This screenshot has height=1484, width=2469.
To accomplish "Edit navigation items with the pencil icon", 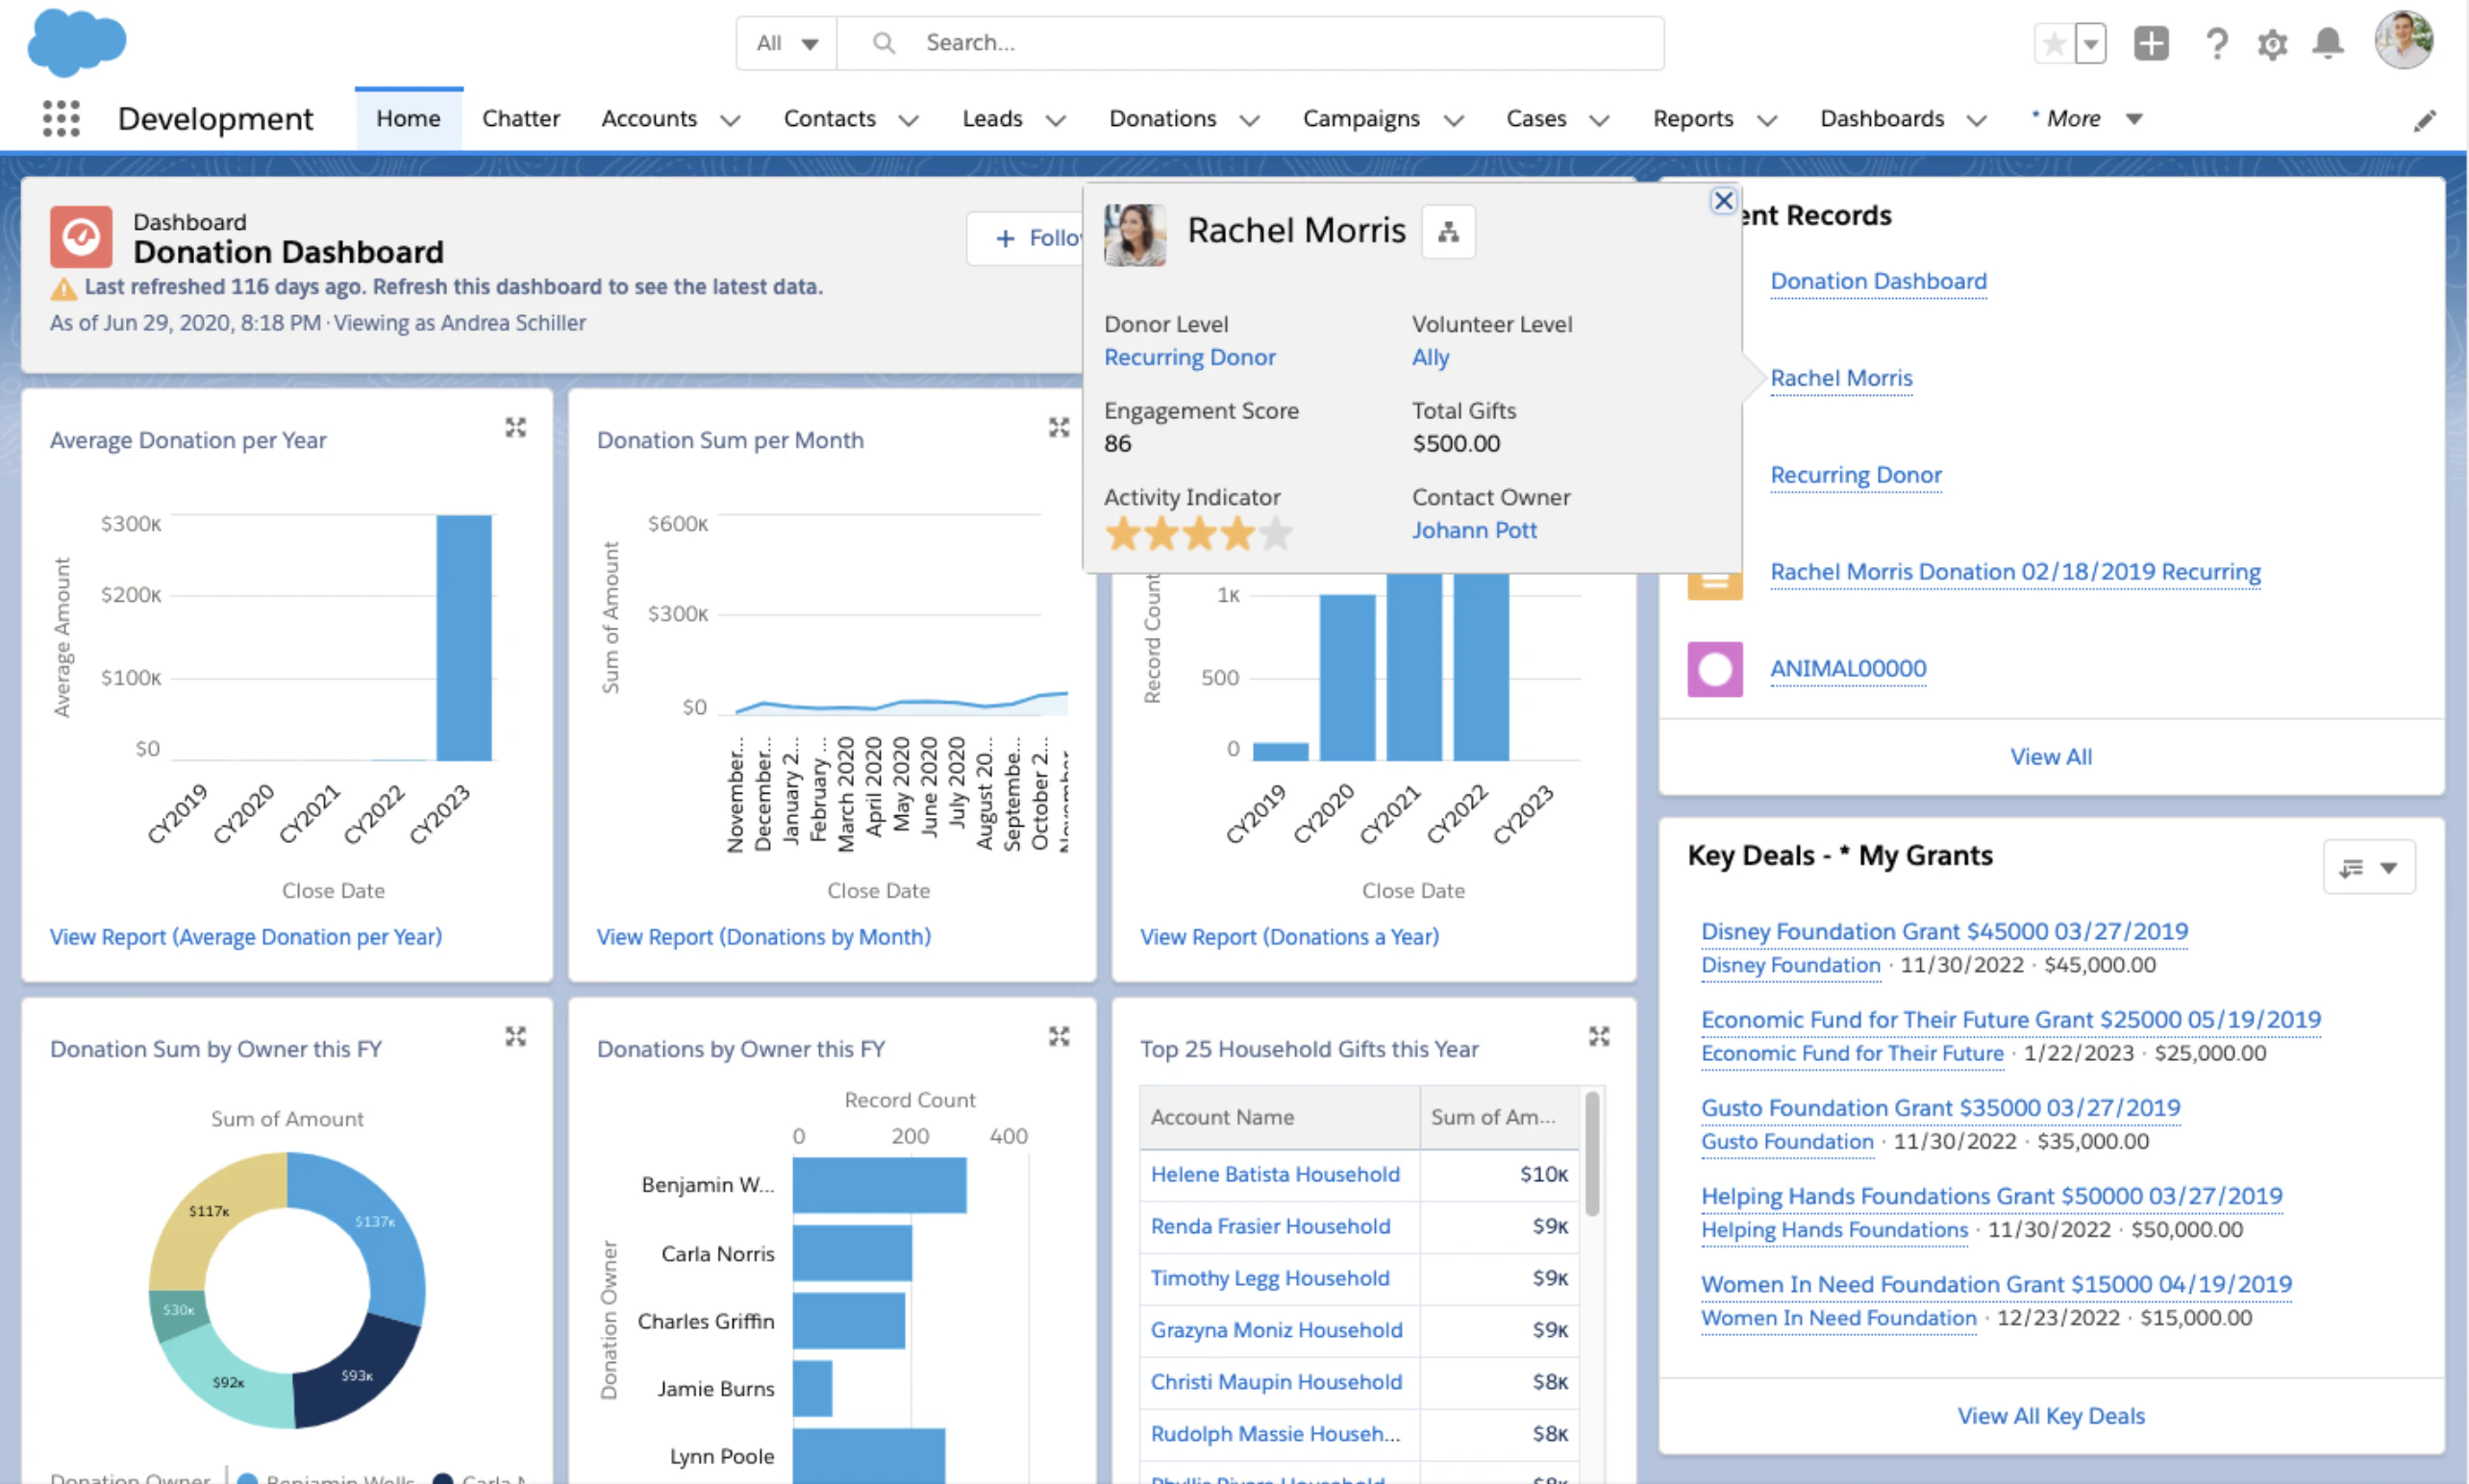I will click(2425, 119).
